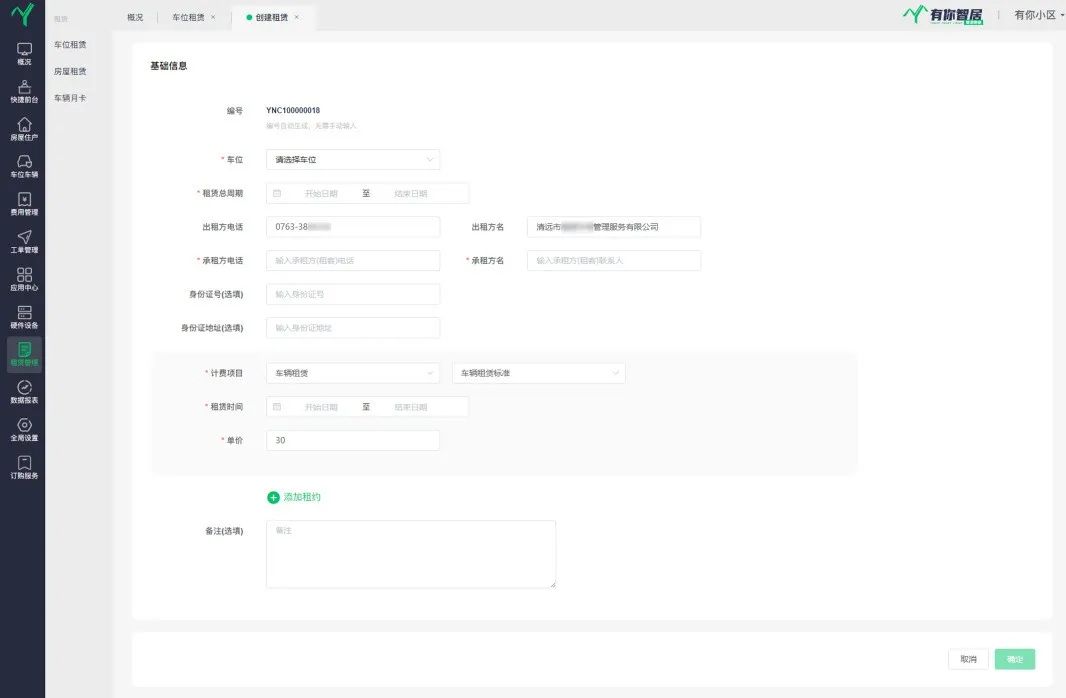Select 房屋租赁 in the submenu
Image resolution: width=1066 pixels, height=698 pixels.
pos(70,71)
